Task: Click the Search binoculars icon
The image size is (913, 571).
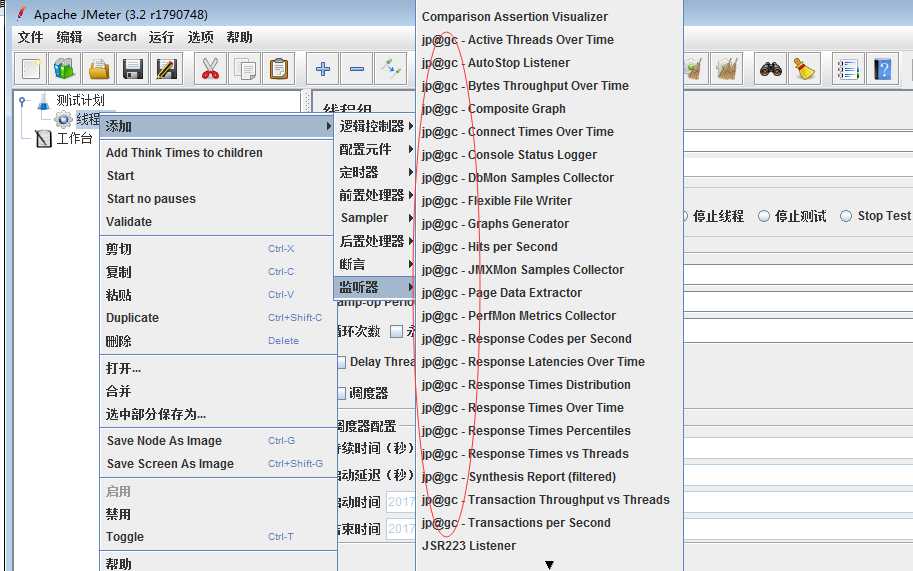Action: (x=770, y=69)
